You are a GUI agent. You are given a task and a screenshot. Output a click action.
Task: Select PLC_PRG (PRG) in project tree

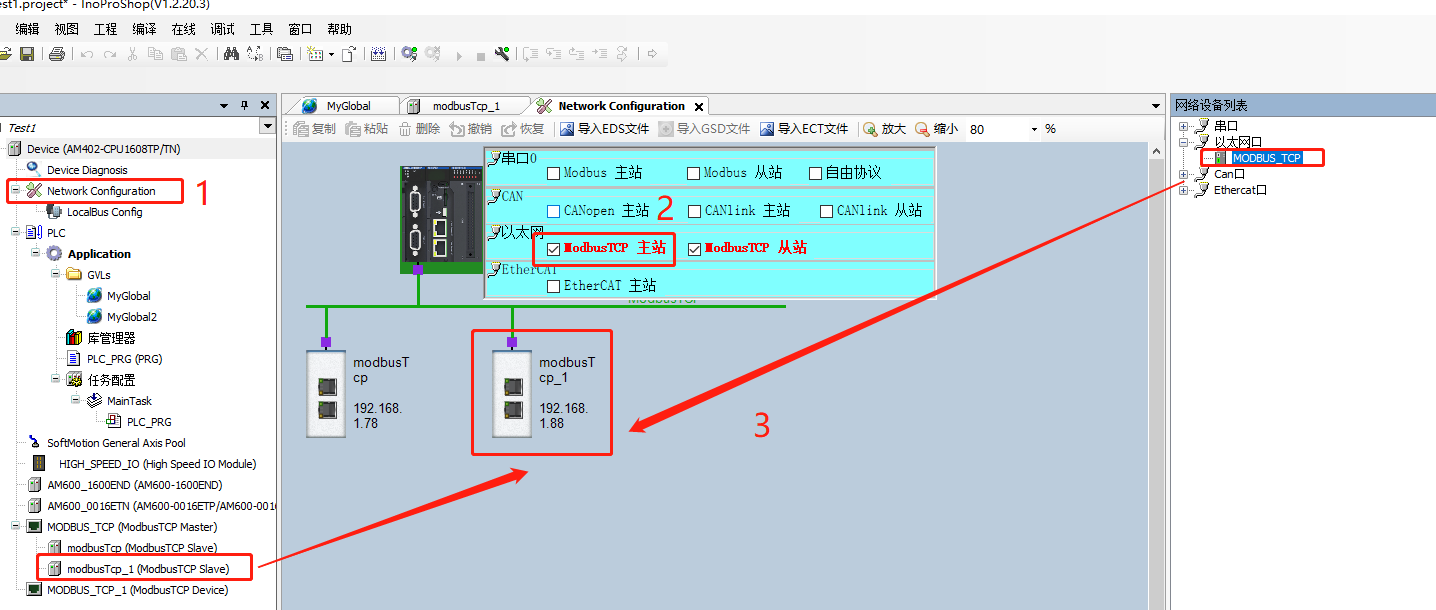pyautogui.click(x=124, y=359)
